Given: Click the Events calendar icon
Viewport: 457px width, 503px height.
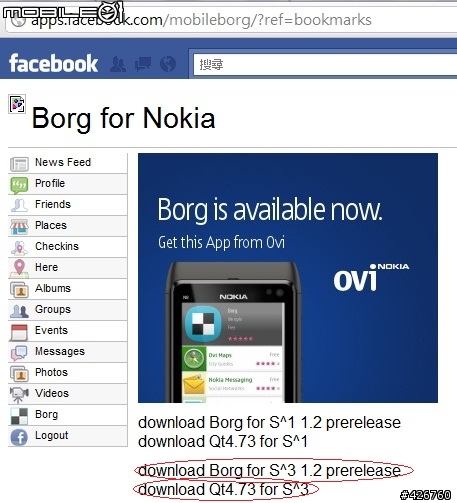Looking at the screenshot, I should coord(19,332).
